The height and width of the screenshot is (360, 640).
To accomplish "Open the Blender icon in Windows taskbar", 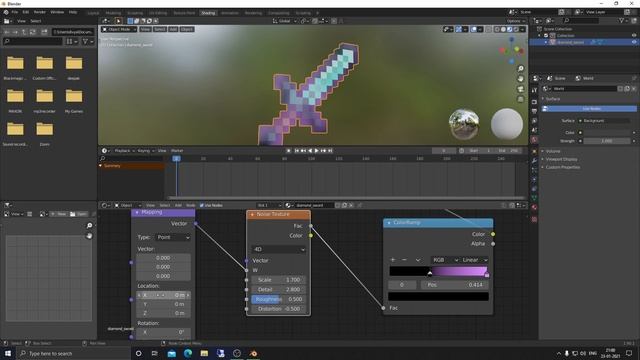I will point(253,353).
